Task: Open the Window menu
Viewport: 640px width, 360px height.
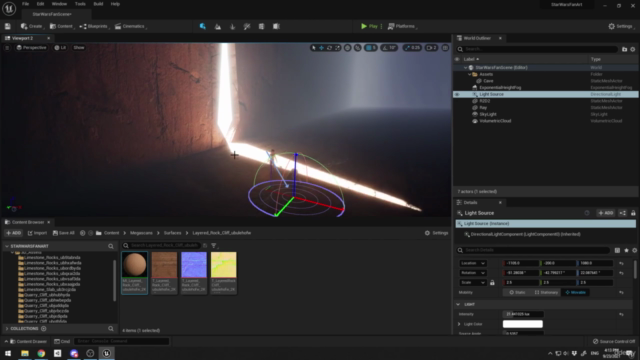Action: (x=59, y=4)
